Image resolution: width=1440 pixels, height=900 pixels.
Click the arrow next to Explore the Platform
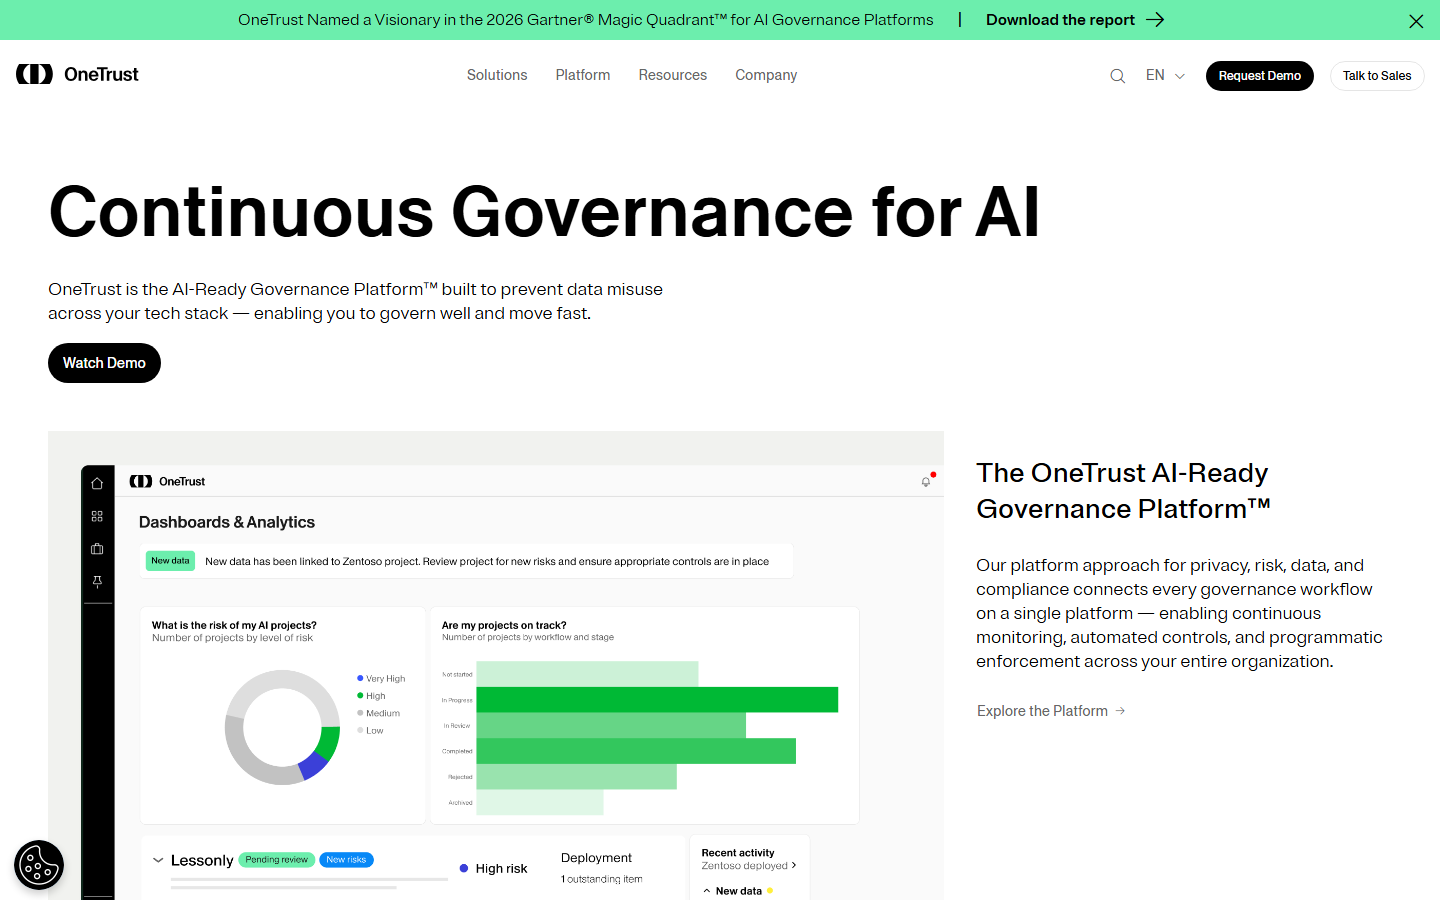point(1121,711)
